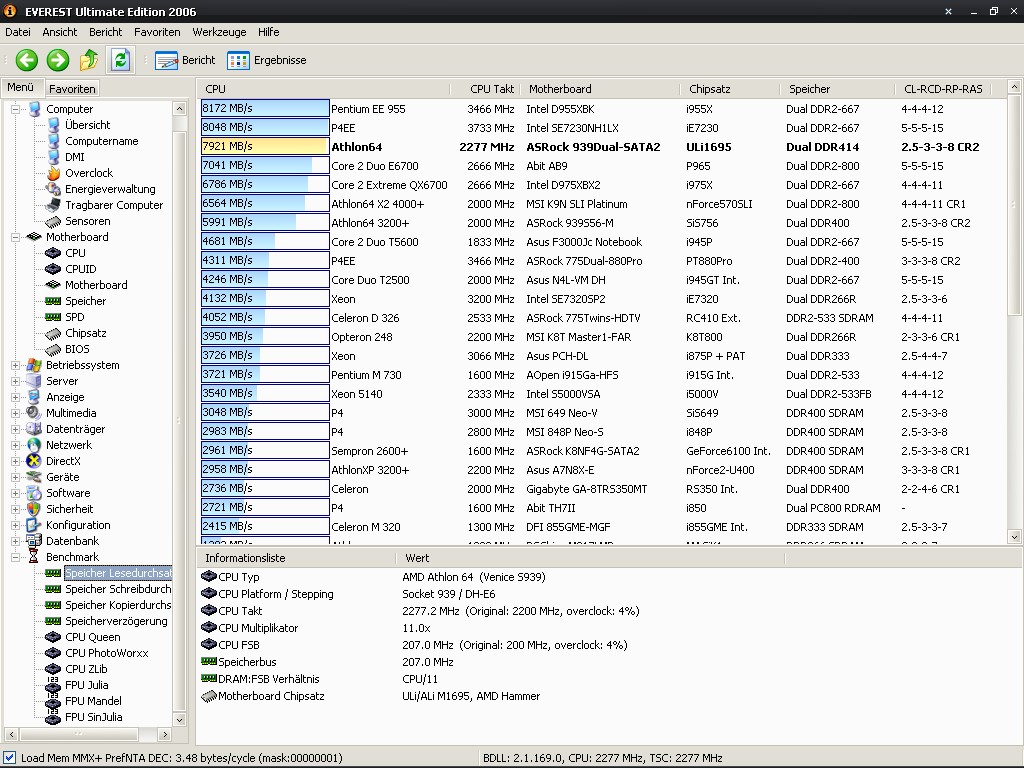The image size is (1024, 768).
Task: Sort by the CPU Takt column header
Action: [x=485, y=89]
